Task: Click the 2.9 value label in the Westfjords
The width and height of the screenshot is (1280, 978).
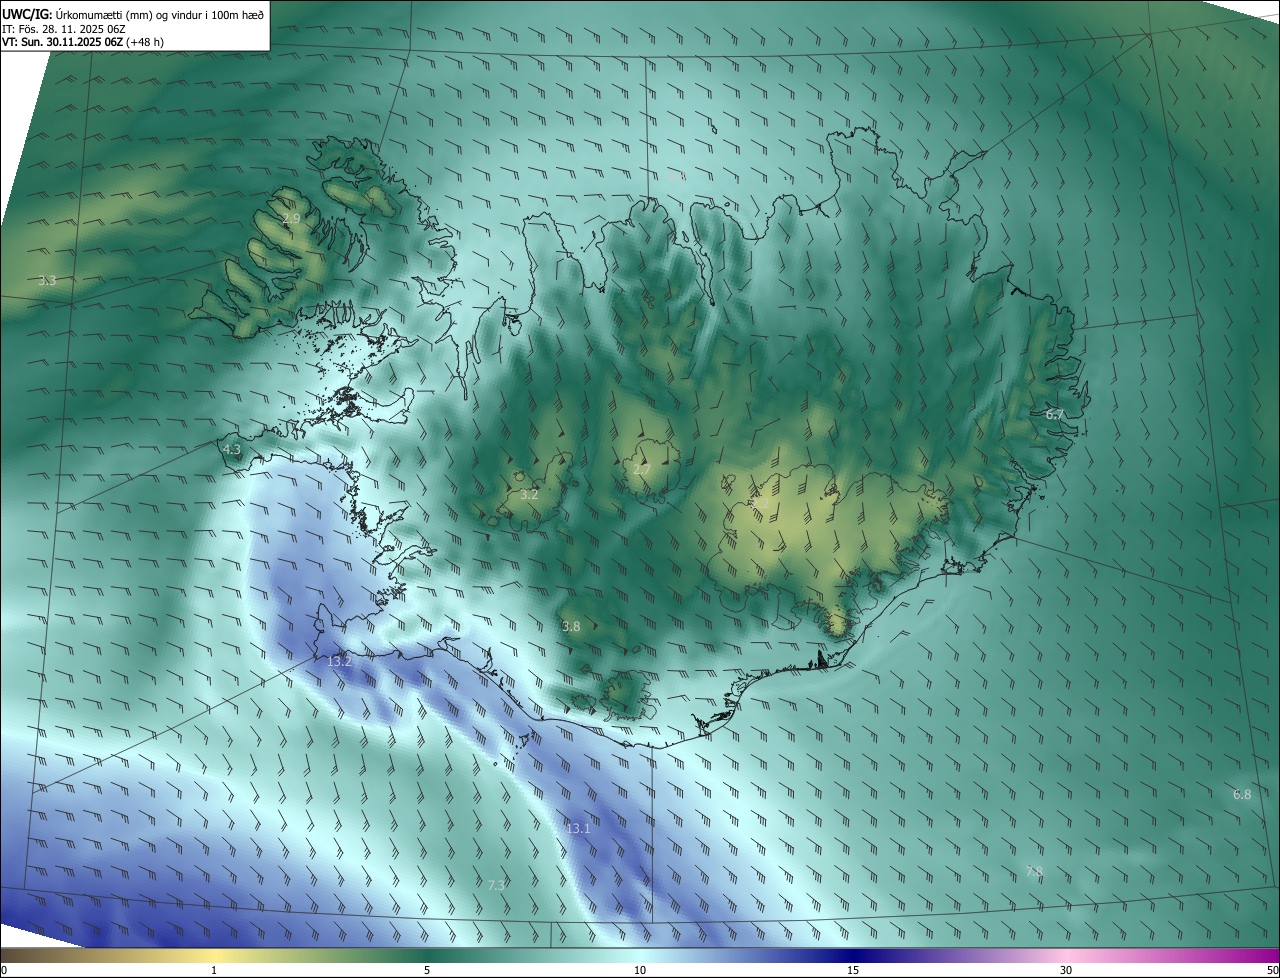Action: point(291,218)
